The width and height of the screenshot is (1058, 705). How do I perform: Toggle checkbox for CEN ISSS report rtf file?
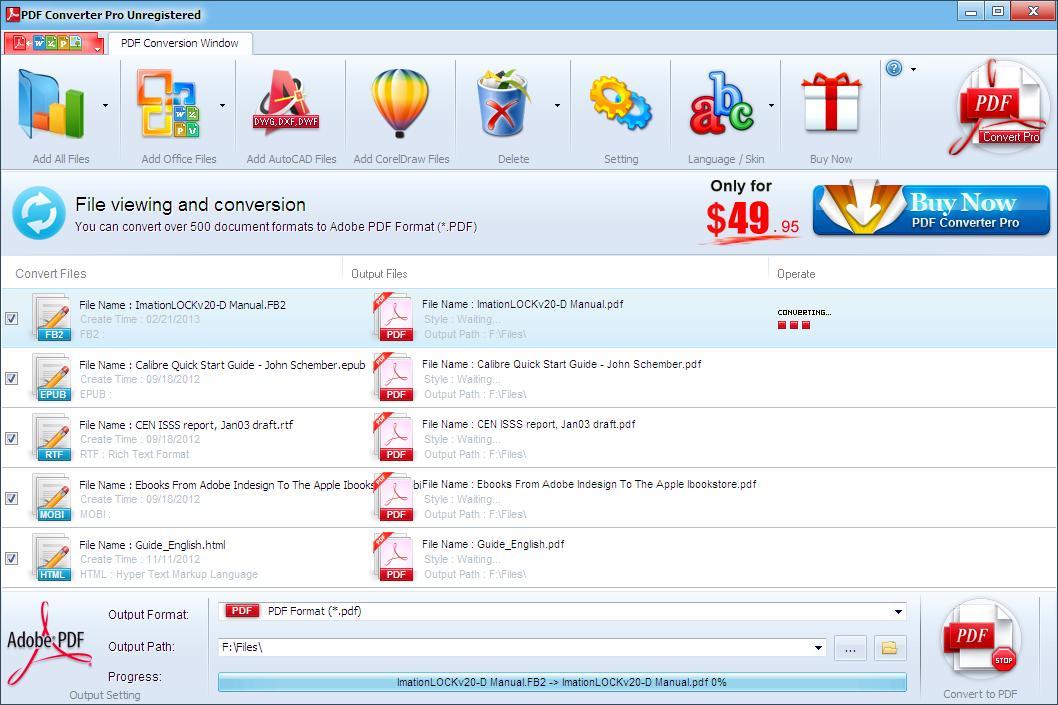11,439
